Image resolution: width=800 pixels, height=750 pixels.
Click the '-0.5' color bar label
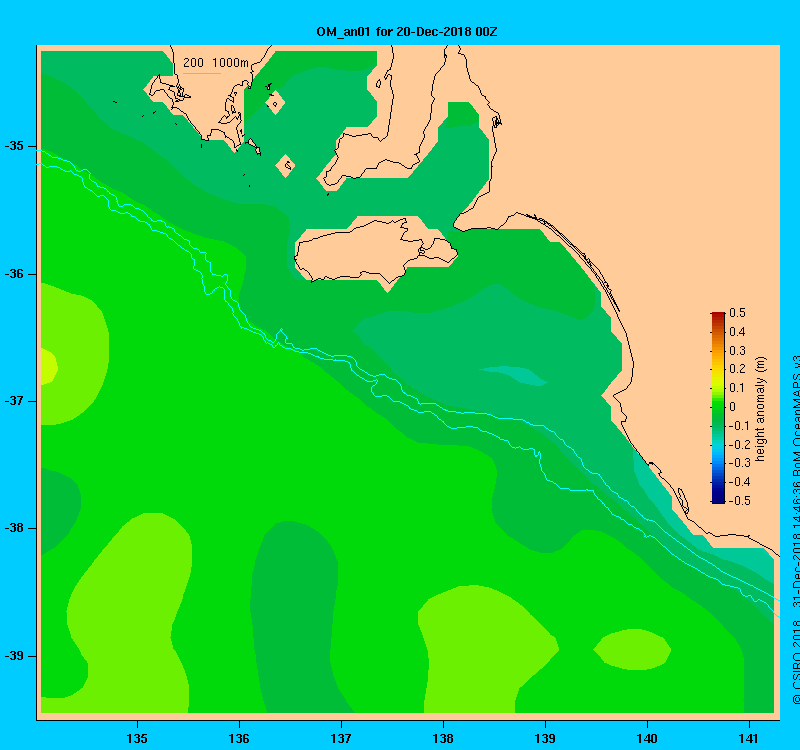739,501
